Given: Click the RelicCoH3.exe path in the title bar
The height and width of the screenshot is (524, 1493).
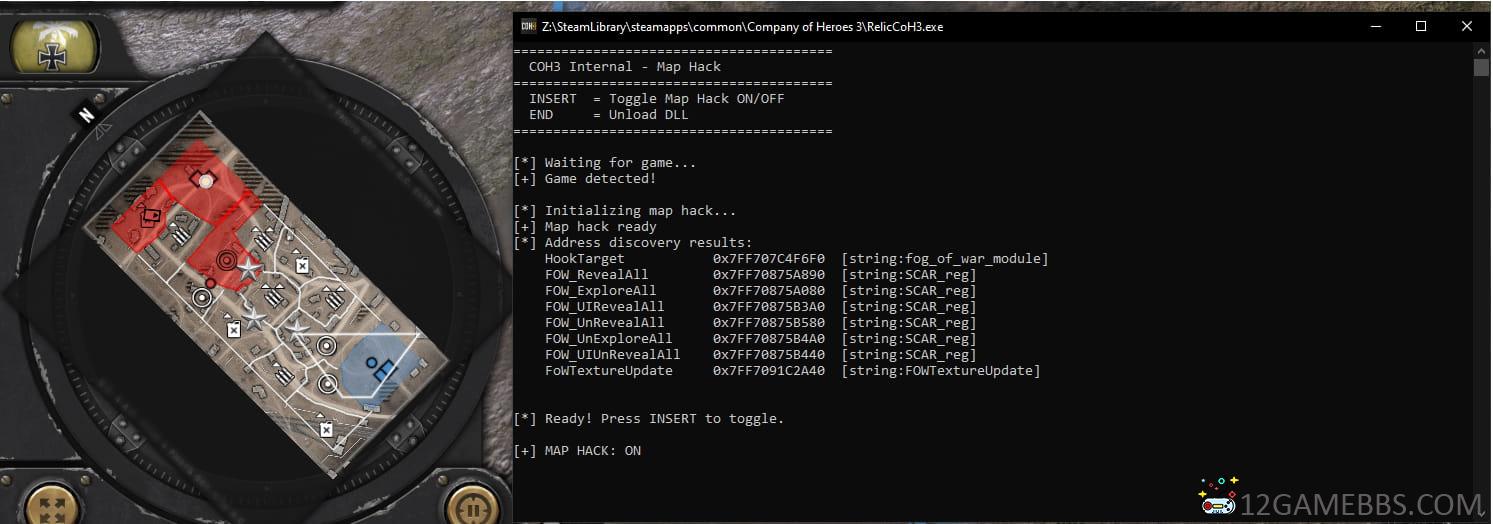Looking at the screenshot, I should pyautogui.click(x=742, y=27).
